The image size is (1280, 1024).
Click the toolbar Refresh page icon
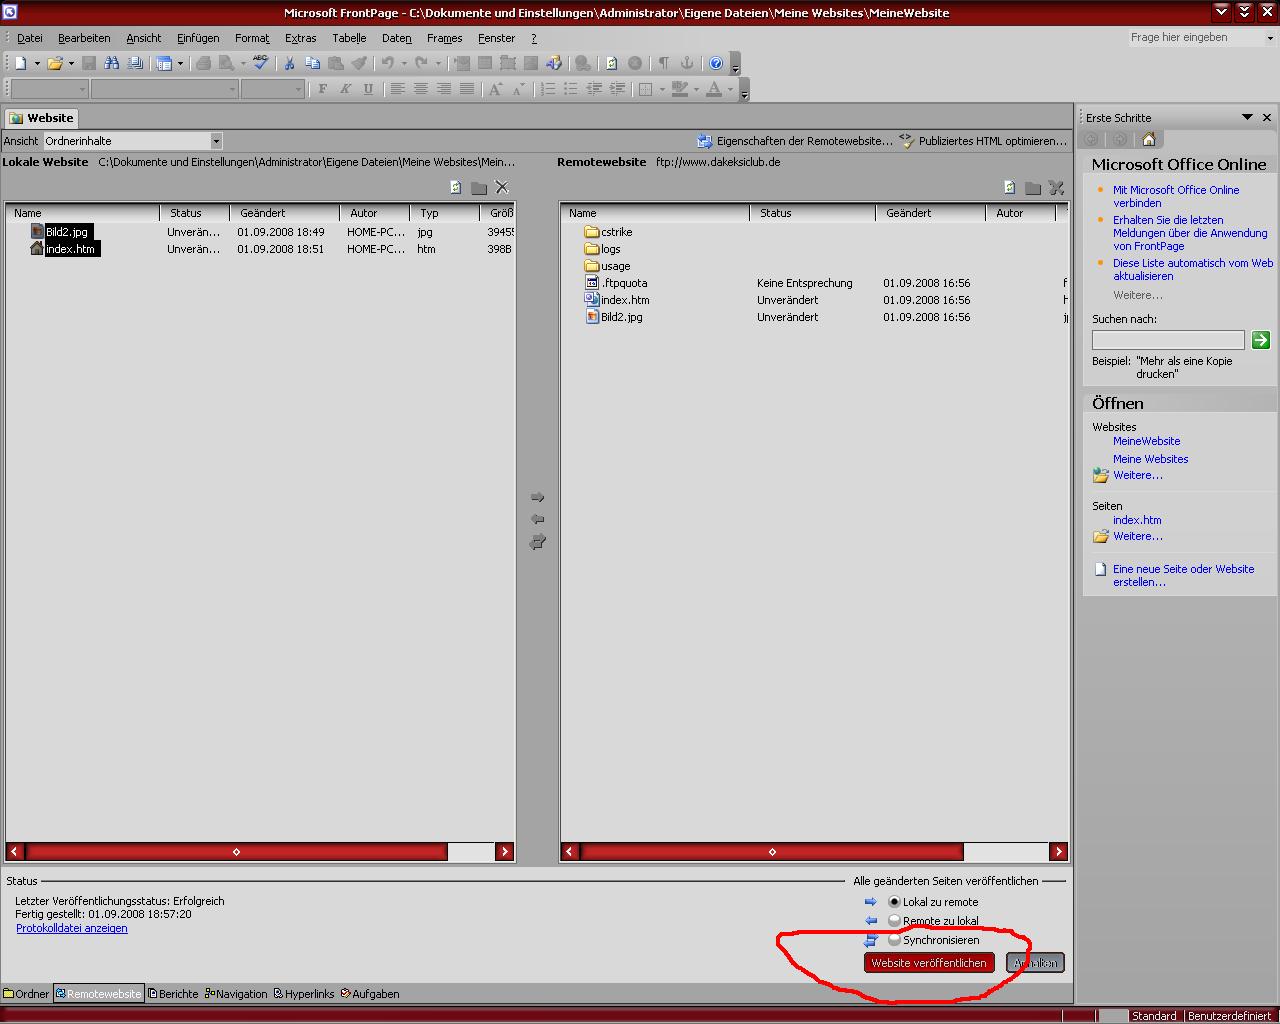coord(611,63)
